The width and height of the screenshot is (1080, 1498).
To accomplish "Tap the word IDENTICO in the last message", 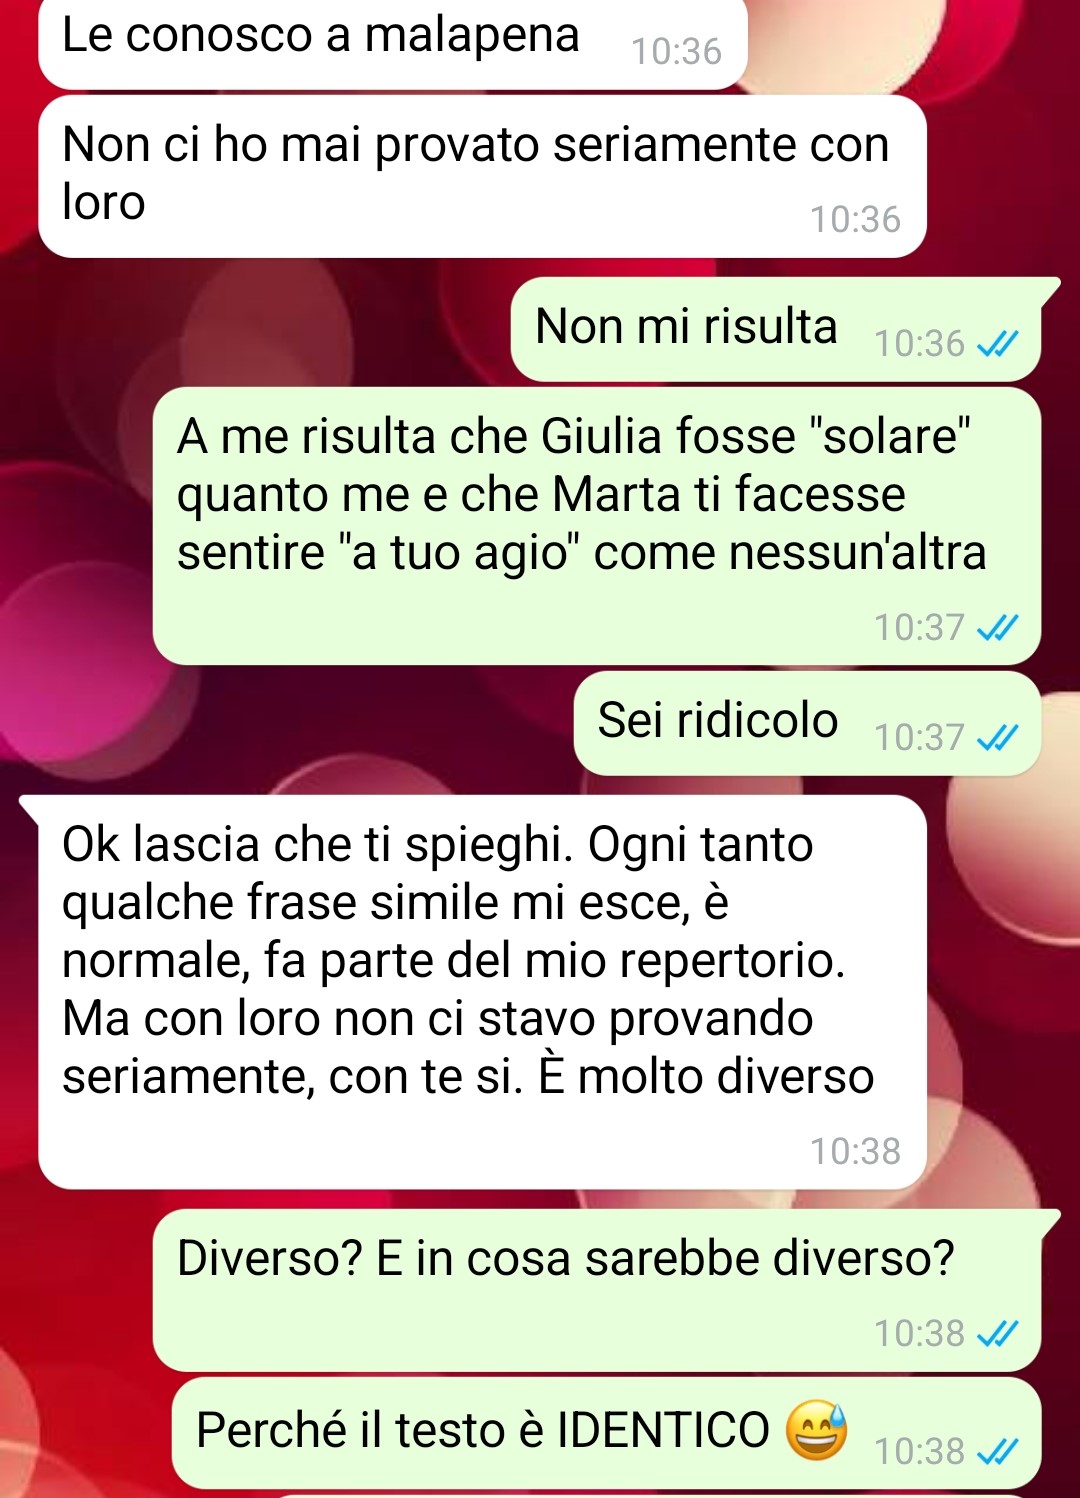I will point(663,1430).
